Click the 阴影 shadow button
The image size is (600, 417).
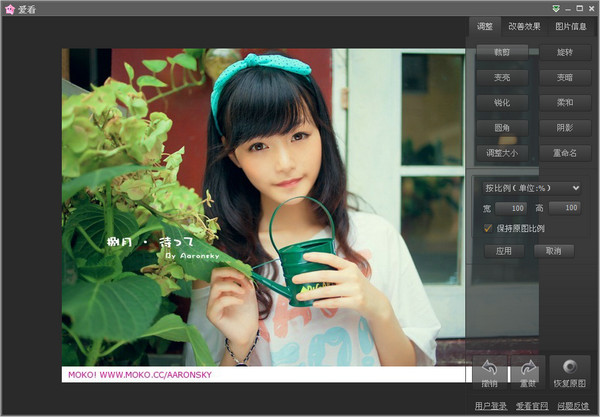pos(565,128)
